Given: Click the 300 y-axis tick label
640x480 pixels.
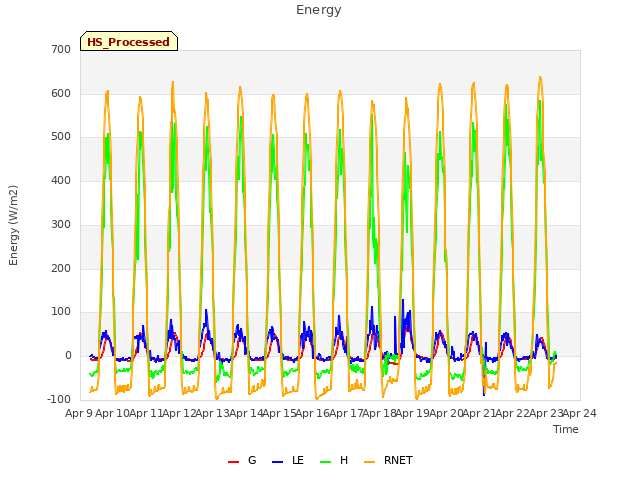Looking at the screenshot, I should coord(61,224).
